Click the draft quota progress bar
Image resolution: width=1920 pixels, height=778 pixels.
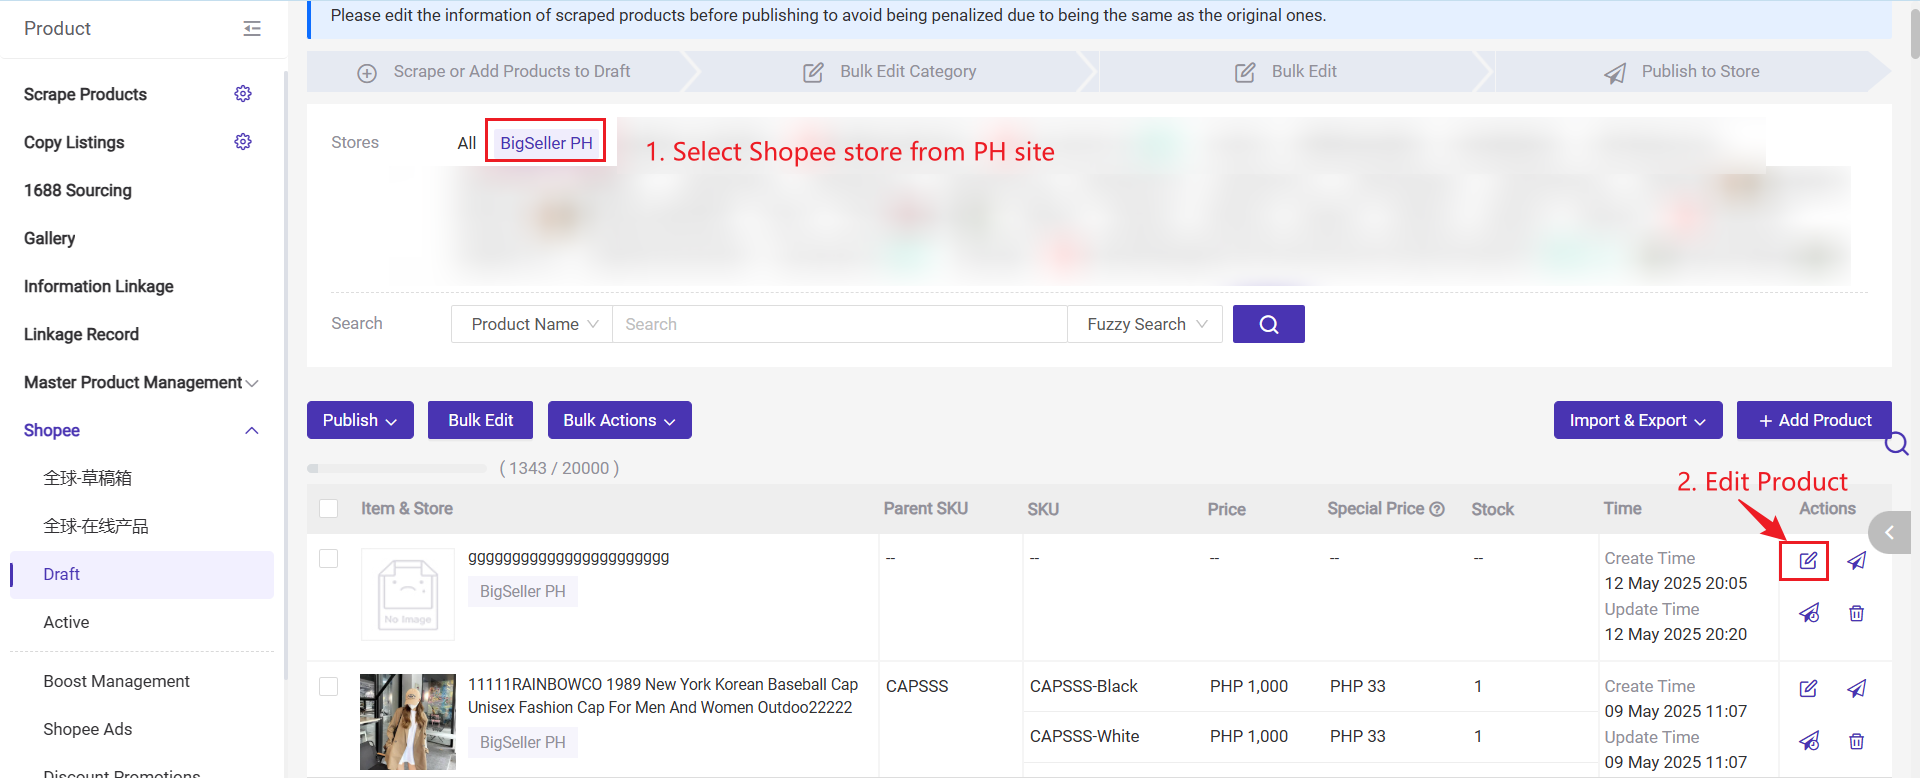tap(397, 468)
